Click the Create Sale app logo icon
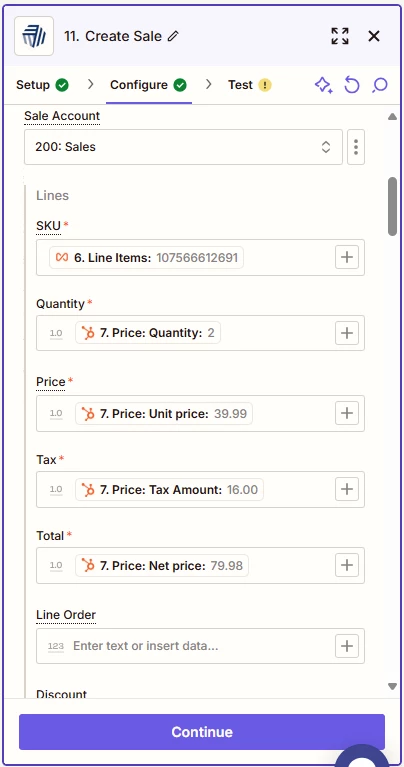The width and height of the screenshot is (404, 767). [x=34, y=36]
